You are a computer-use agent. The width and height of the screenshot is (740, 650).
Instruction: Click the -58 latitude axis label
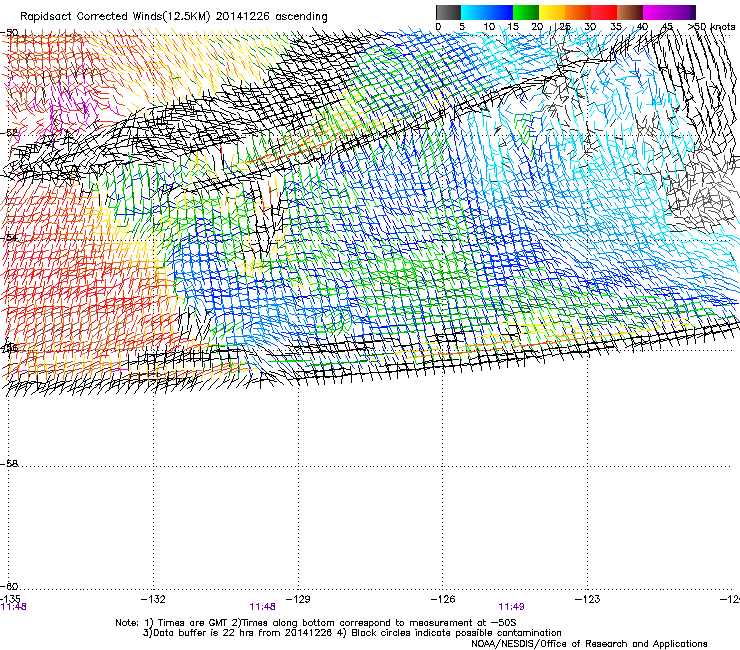tap(9, 464)
